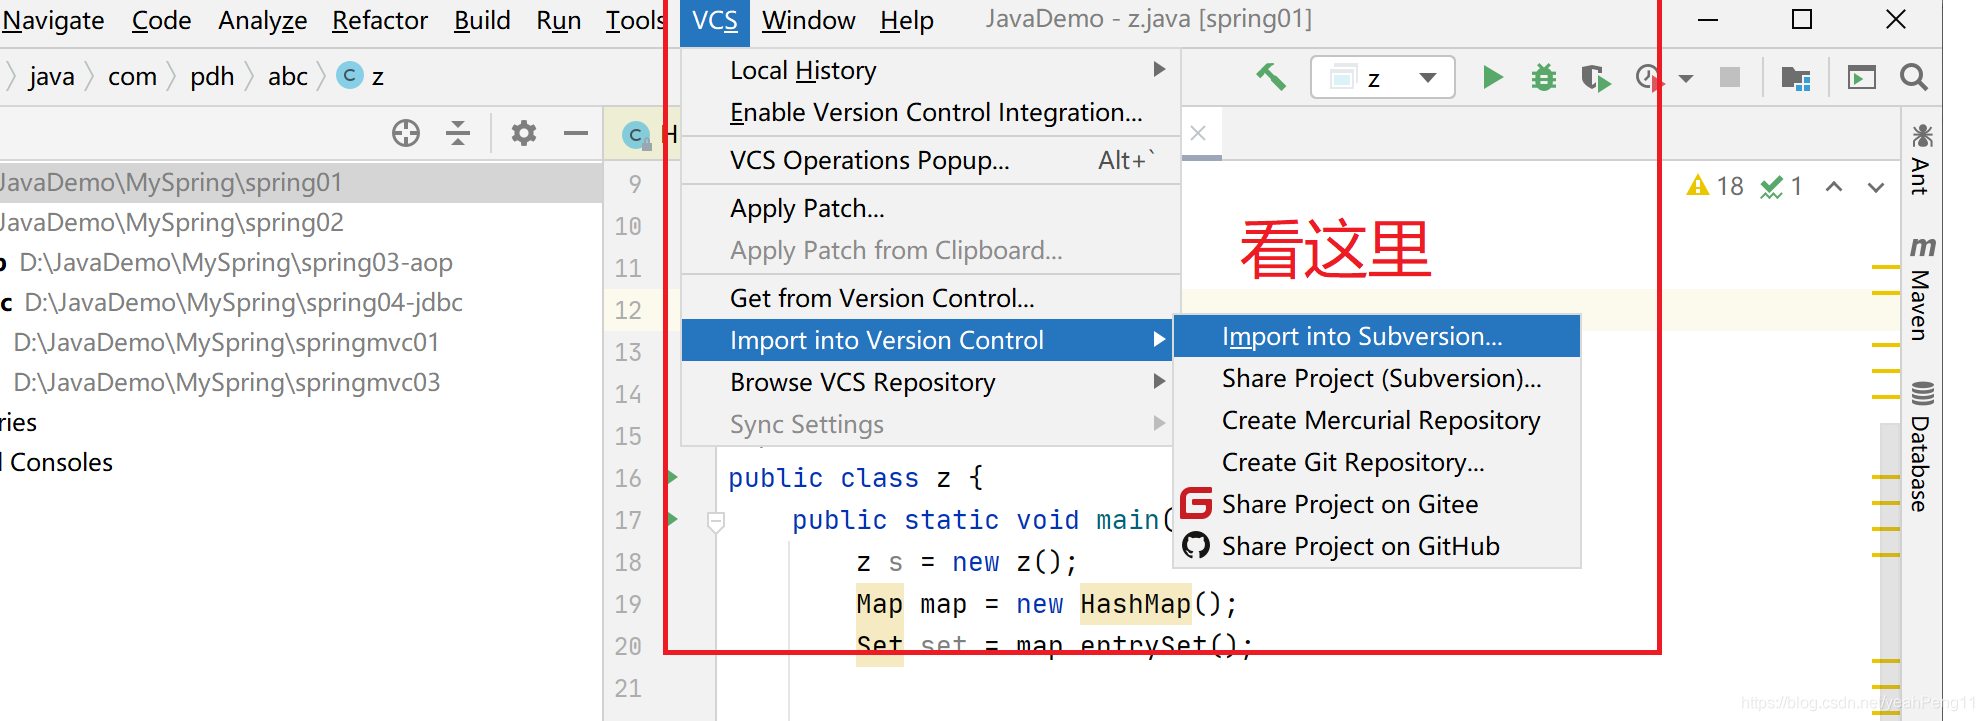1984x721 pixels.
Task: Run the z configuration with play icon
Action: click(x=1492, y=77)
